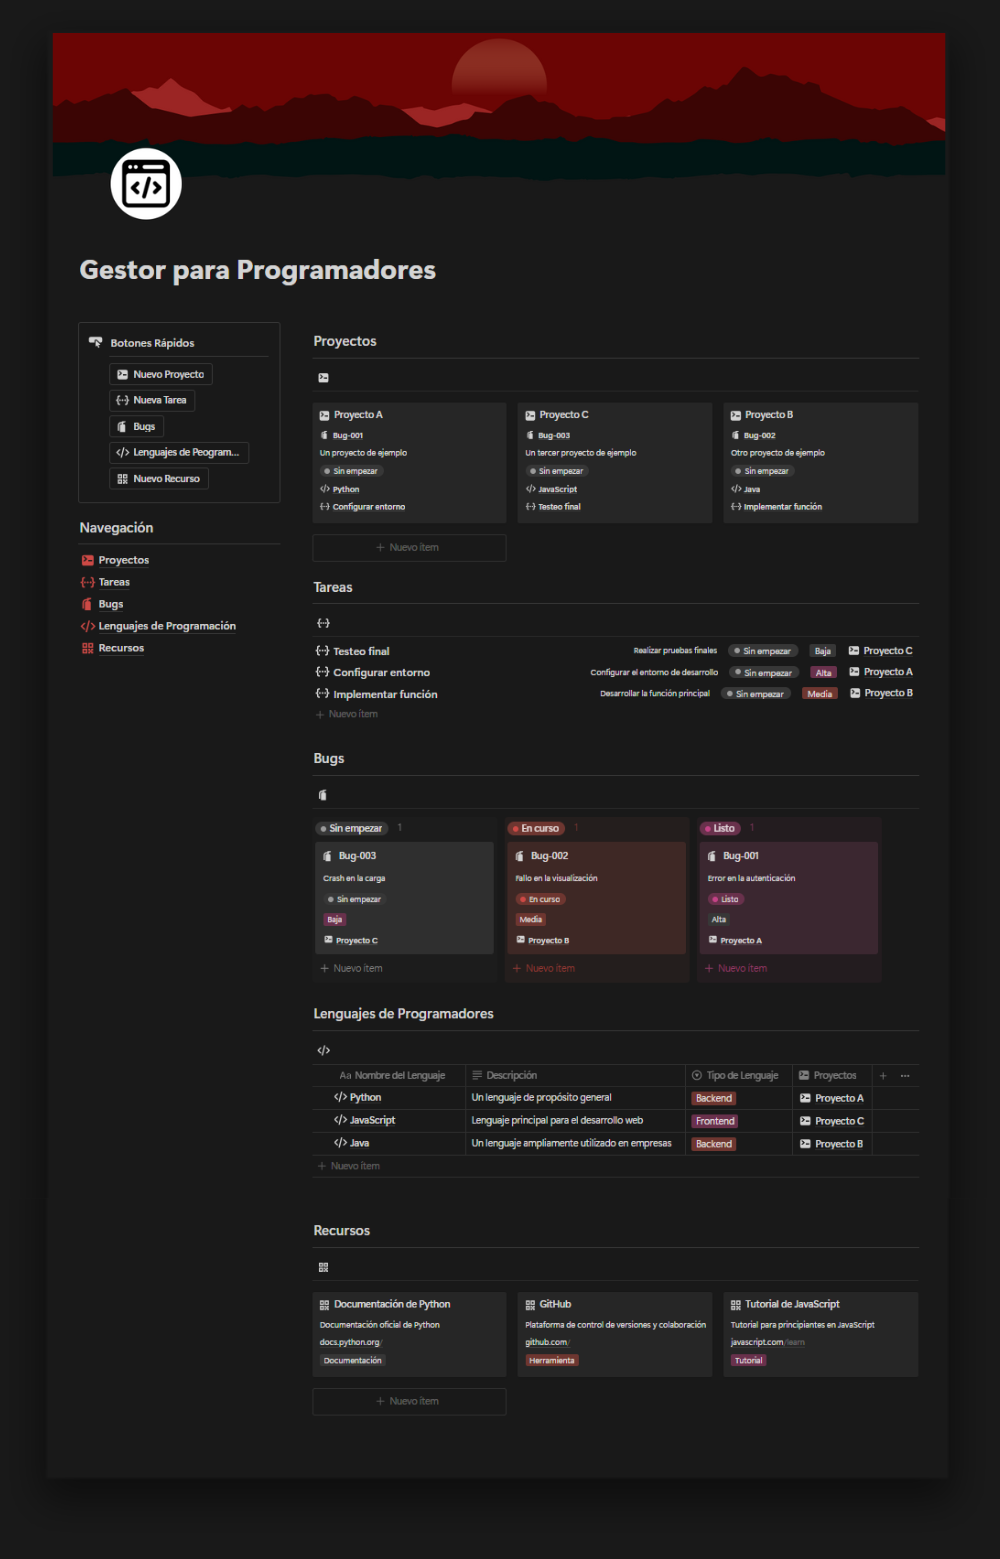1000x1559 pixels.
Task: Open the Lenguajes de Programación navigation link
Action: pyautogui.click(x=167, y=626)
